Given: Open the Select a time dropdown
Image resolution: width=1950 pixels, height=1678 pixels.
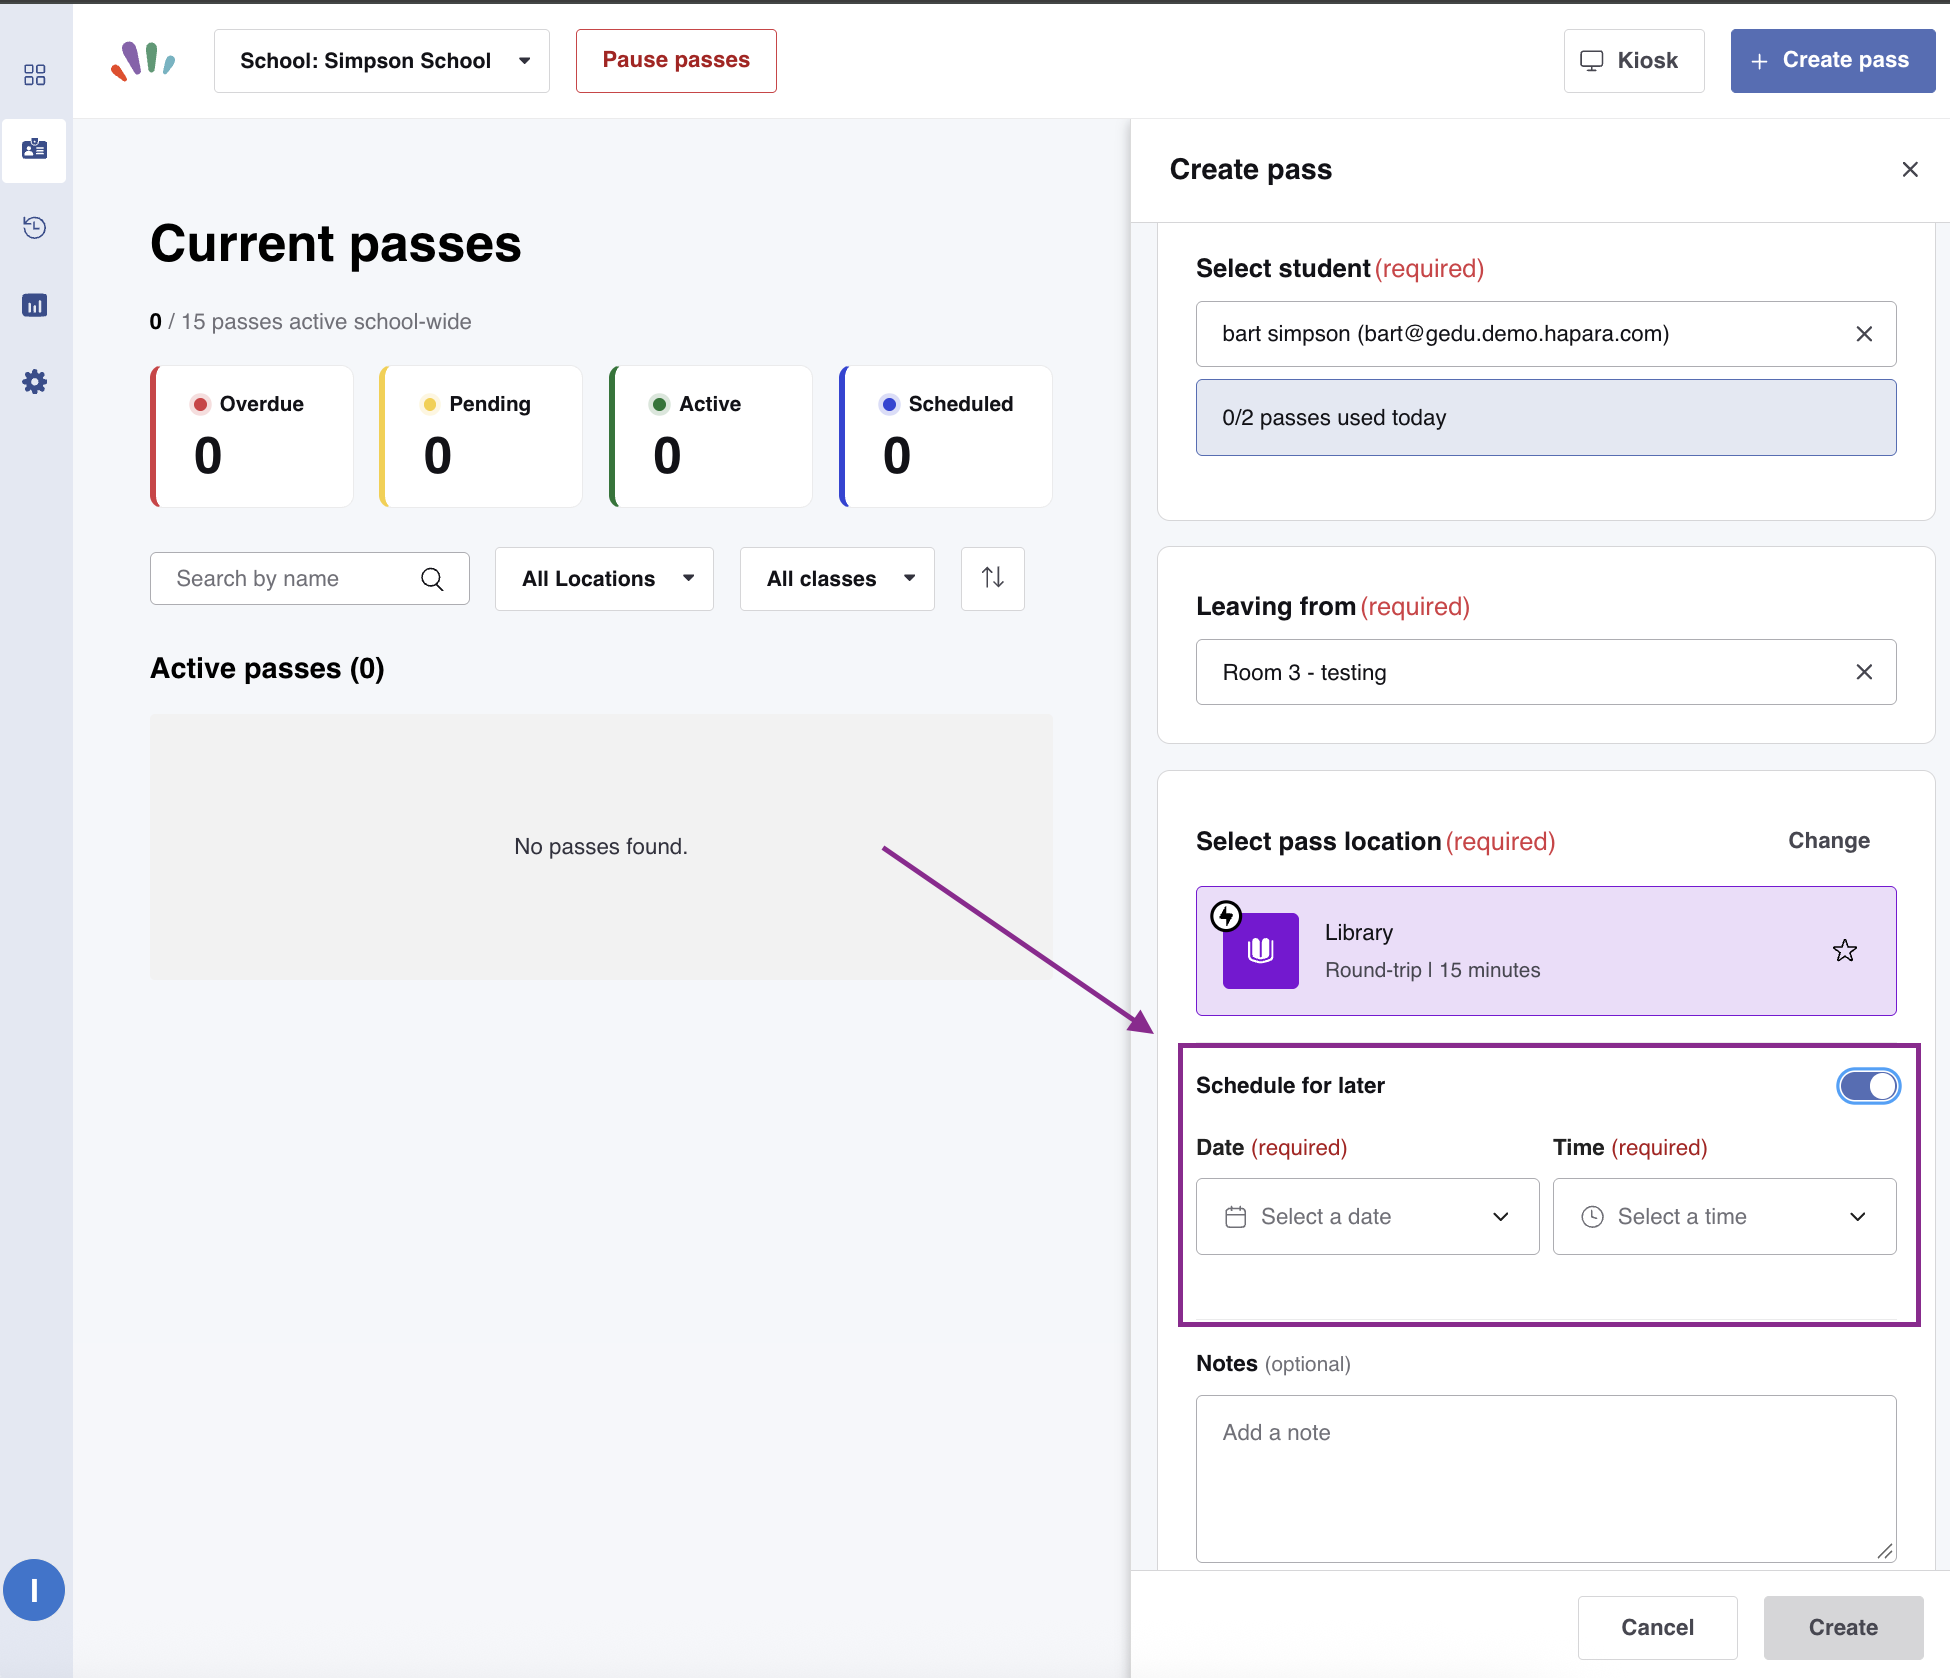Looking at the screenshot, I should 1724,1217.
